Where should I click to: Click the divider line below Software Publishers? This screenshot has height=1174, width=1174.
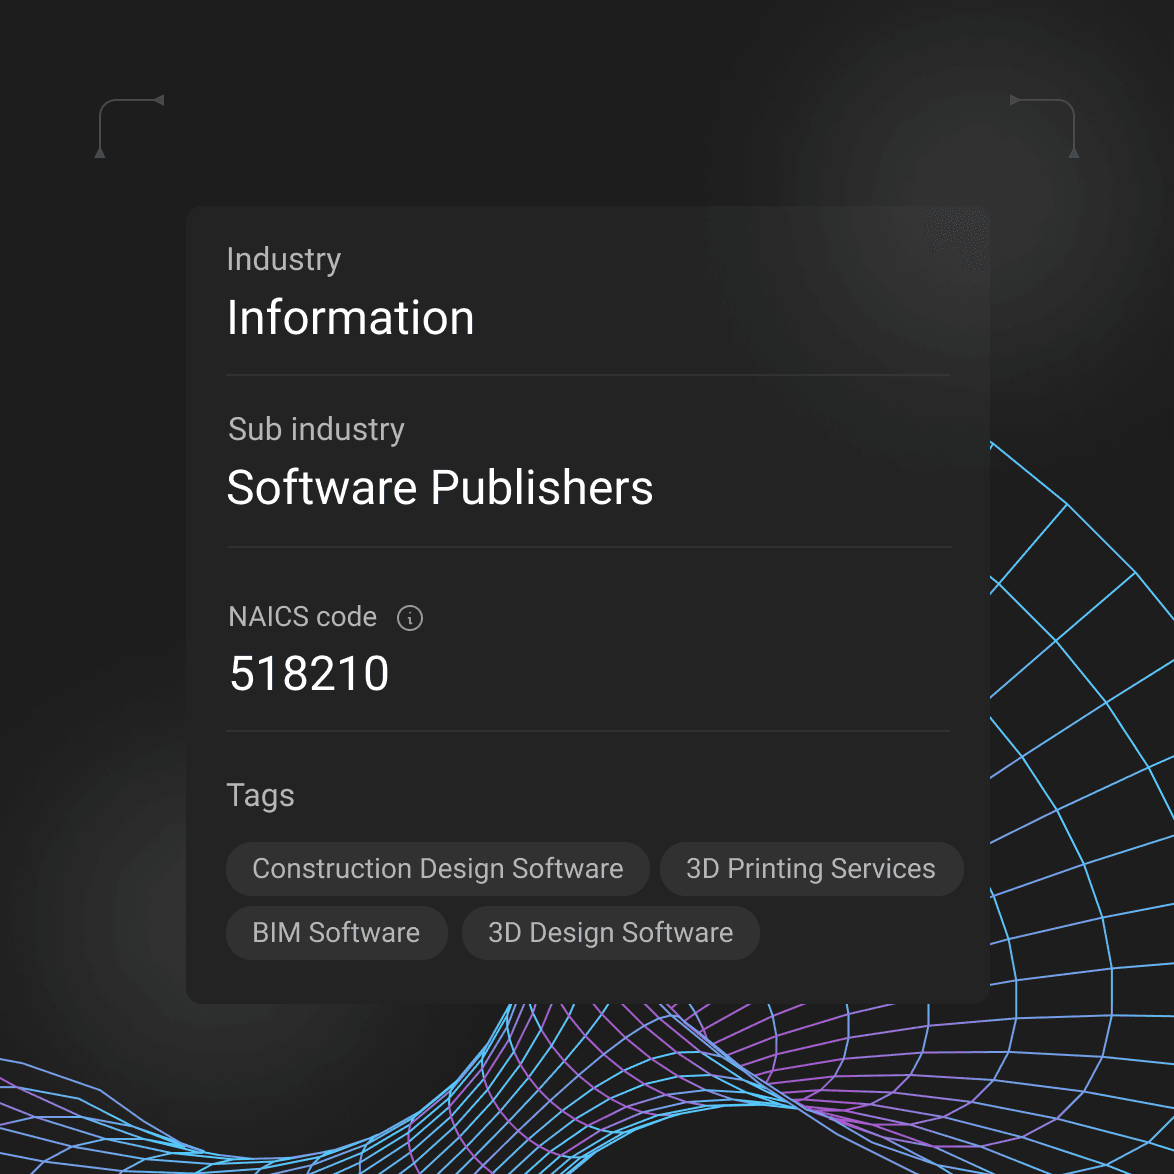pyautogui.click(x=588, y=547)
